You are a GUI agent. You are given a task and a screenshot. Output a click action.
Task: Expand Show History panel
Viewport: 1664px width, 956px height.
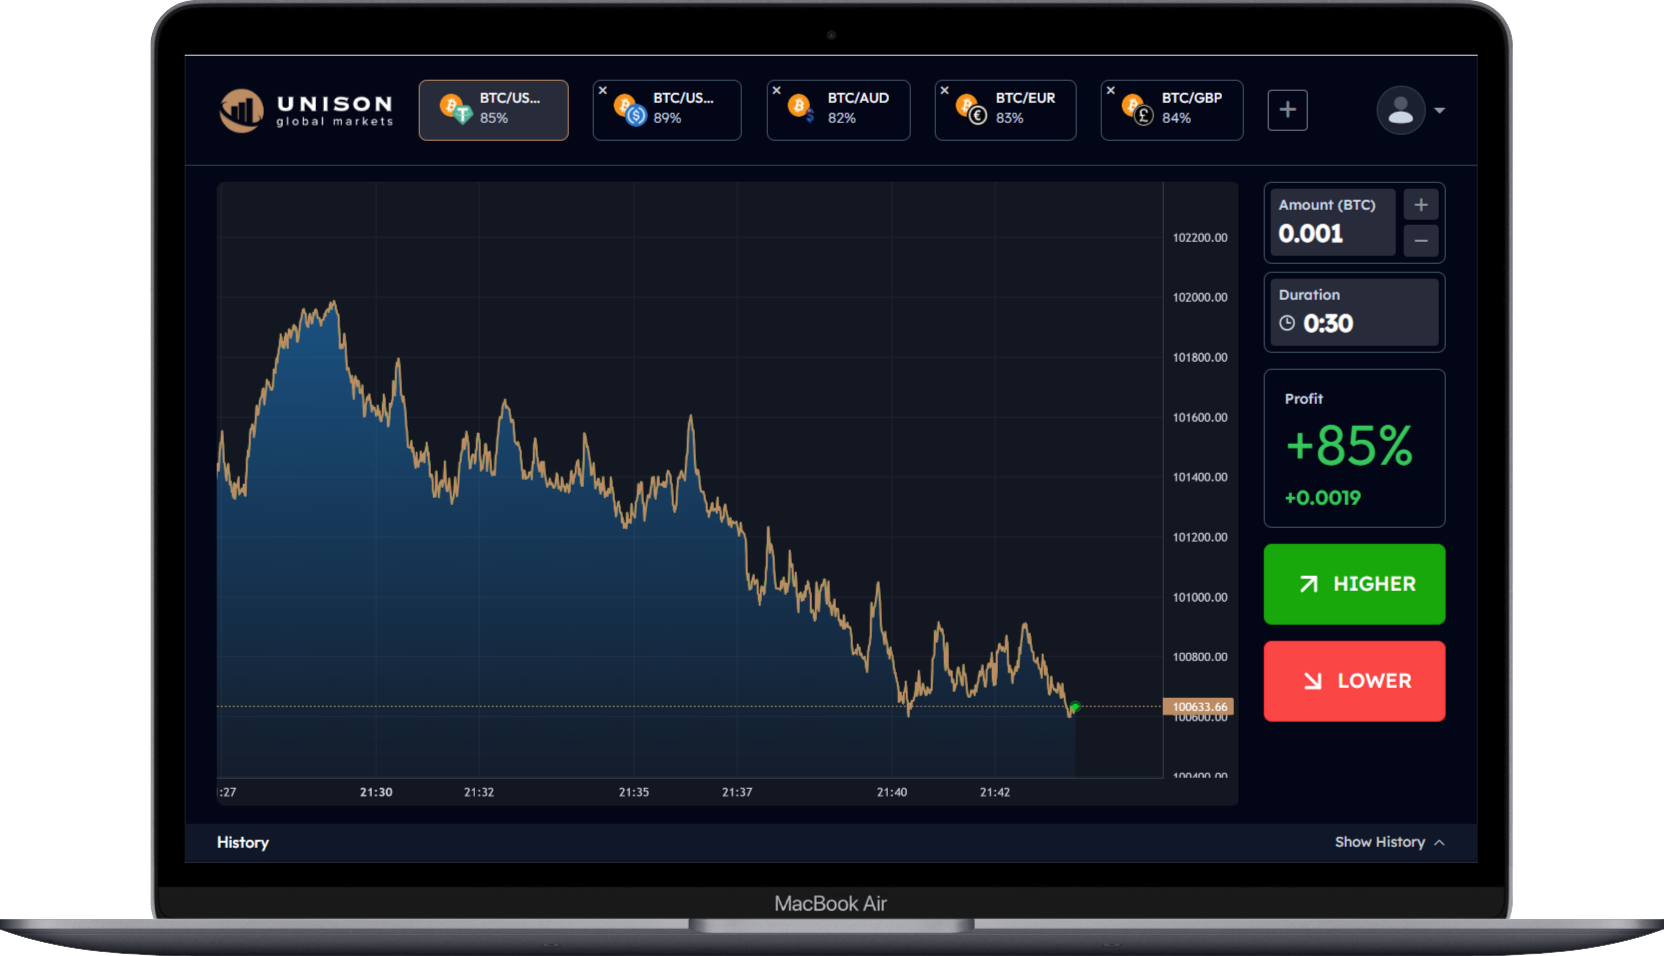pyautogui.click(x=1389, y=842)
